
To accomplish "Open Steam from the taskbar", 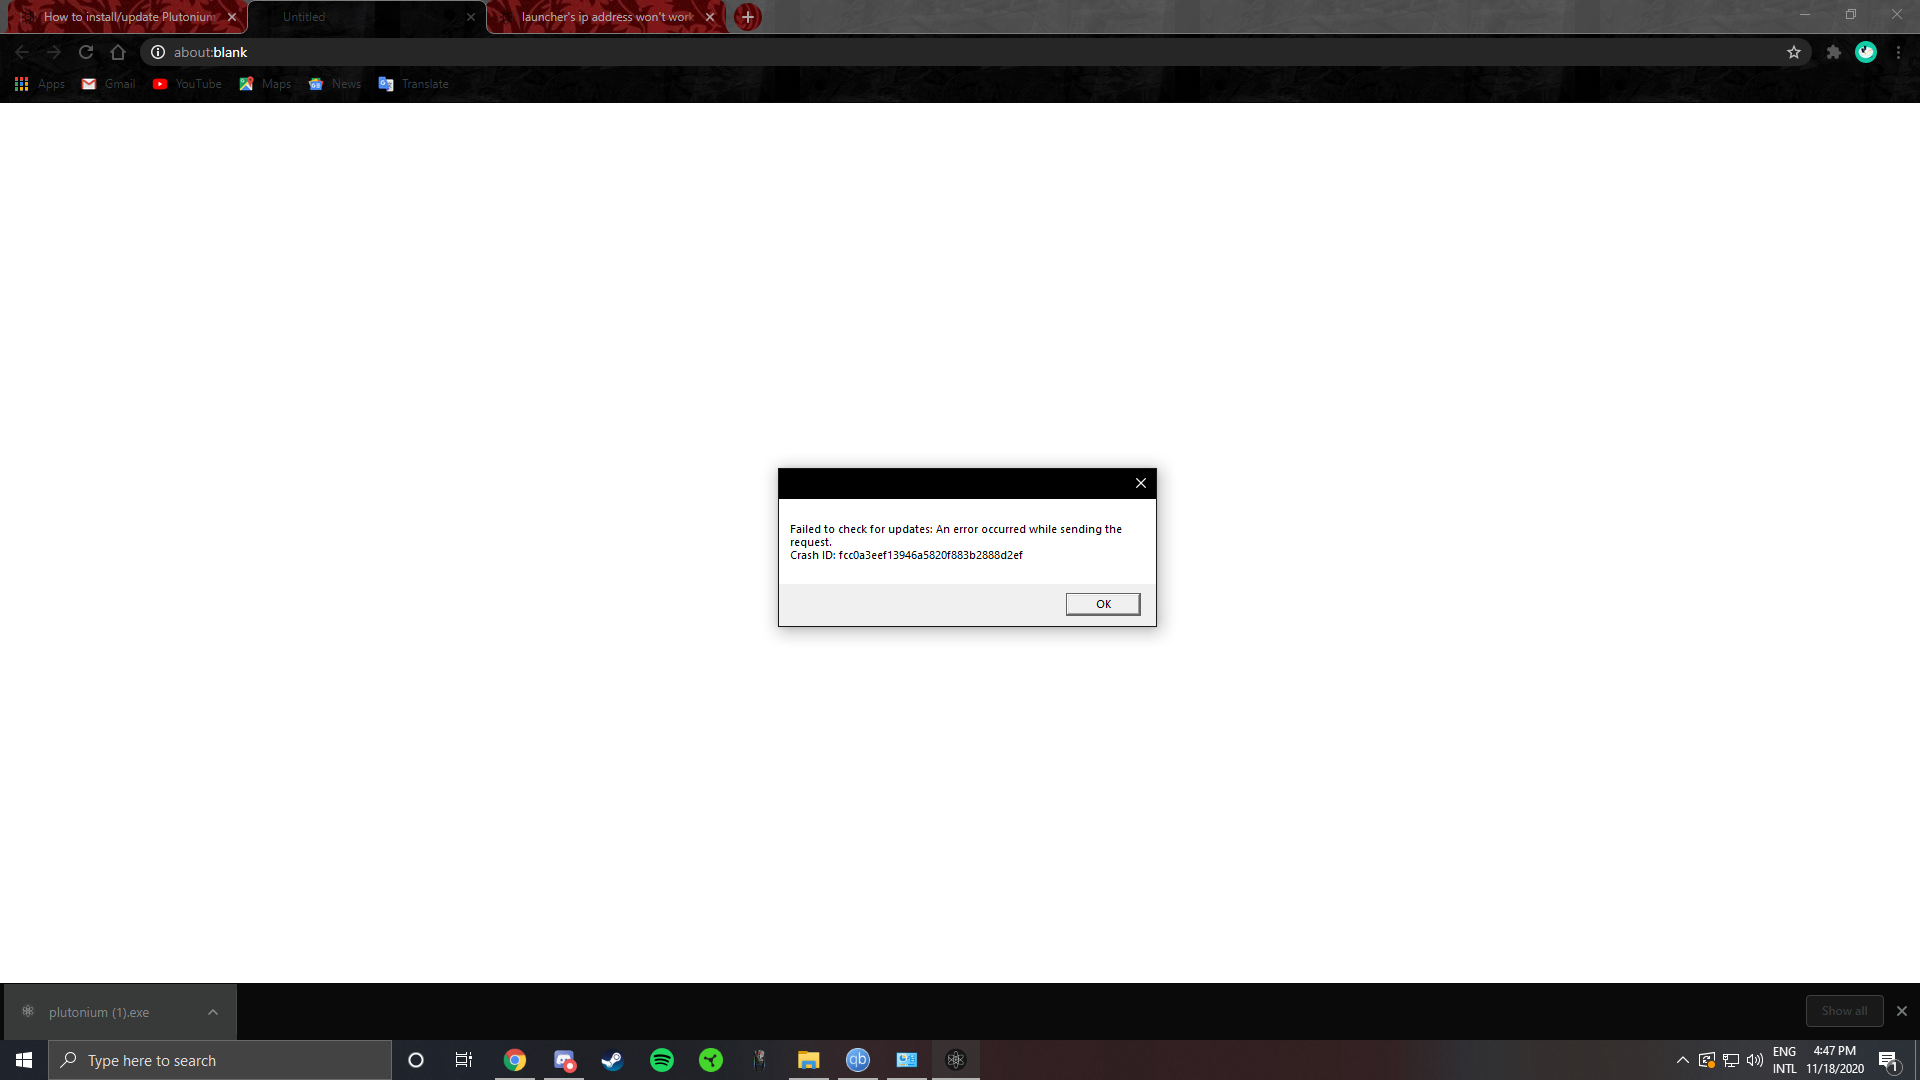I will [612, 1060].
